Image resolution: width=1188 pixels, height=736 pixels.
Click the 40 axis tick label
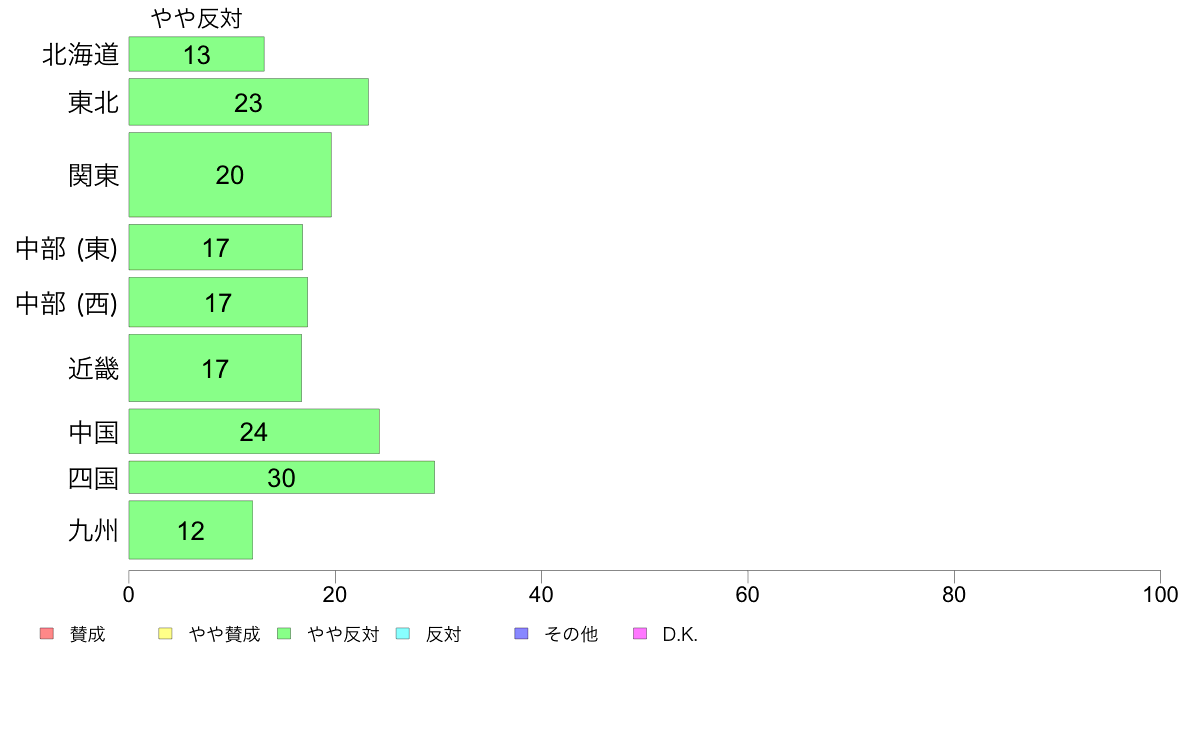click(541, 594)
